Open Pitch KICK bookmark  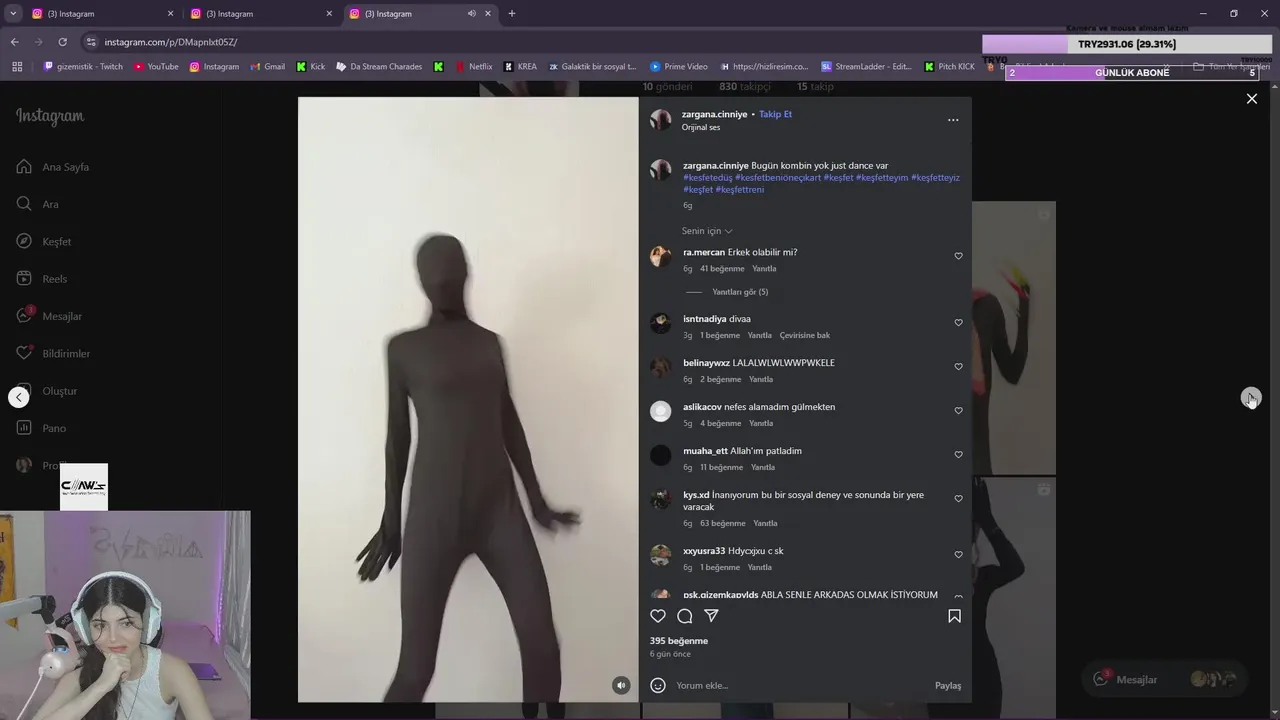pos(949,67)
